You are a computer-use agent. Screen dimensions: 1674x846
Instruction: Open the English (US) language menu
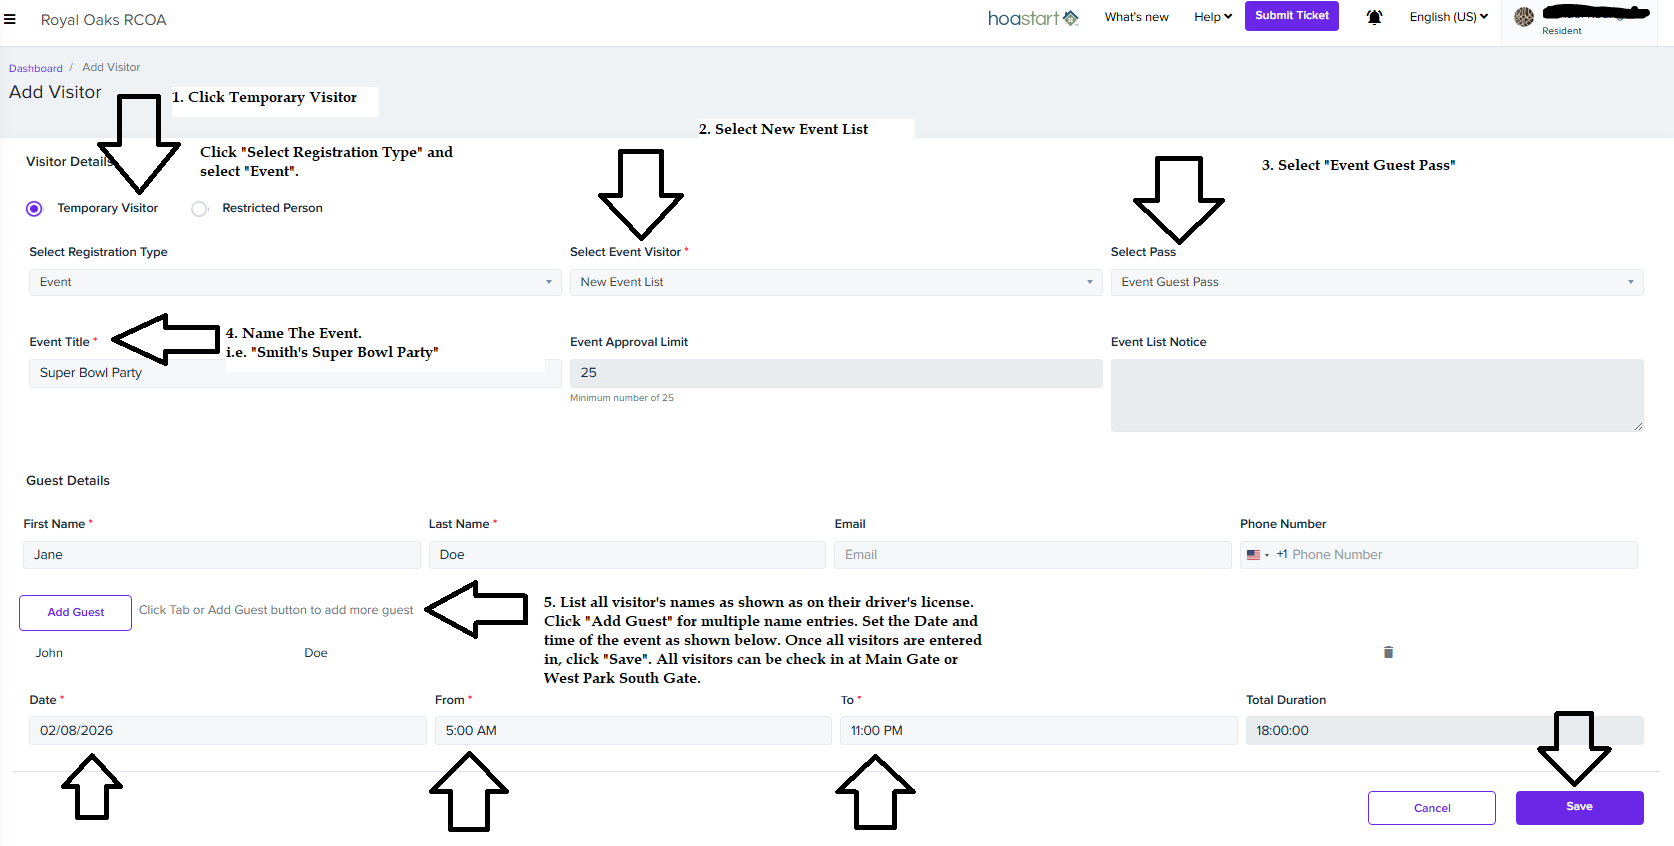(x=1448, y=17)
